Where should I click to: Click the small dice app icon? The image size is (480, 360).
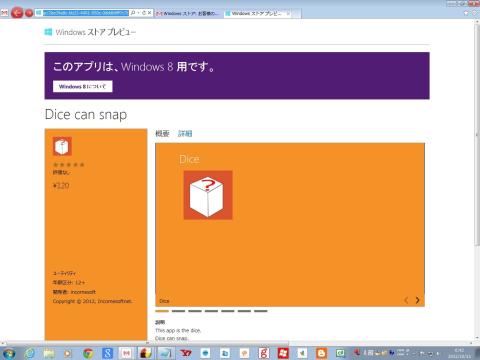point(62,146)
